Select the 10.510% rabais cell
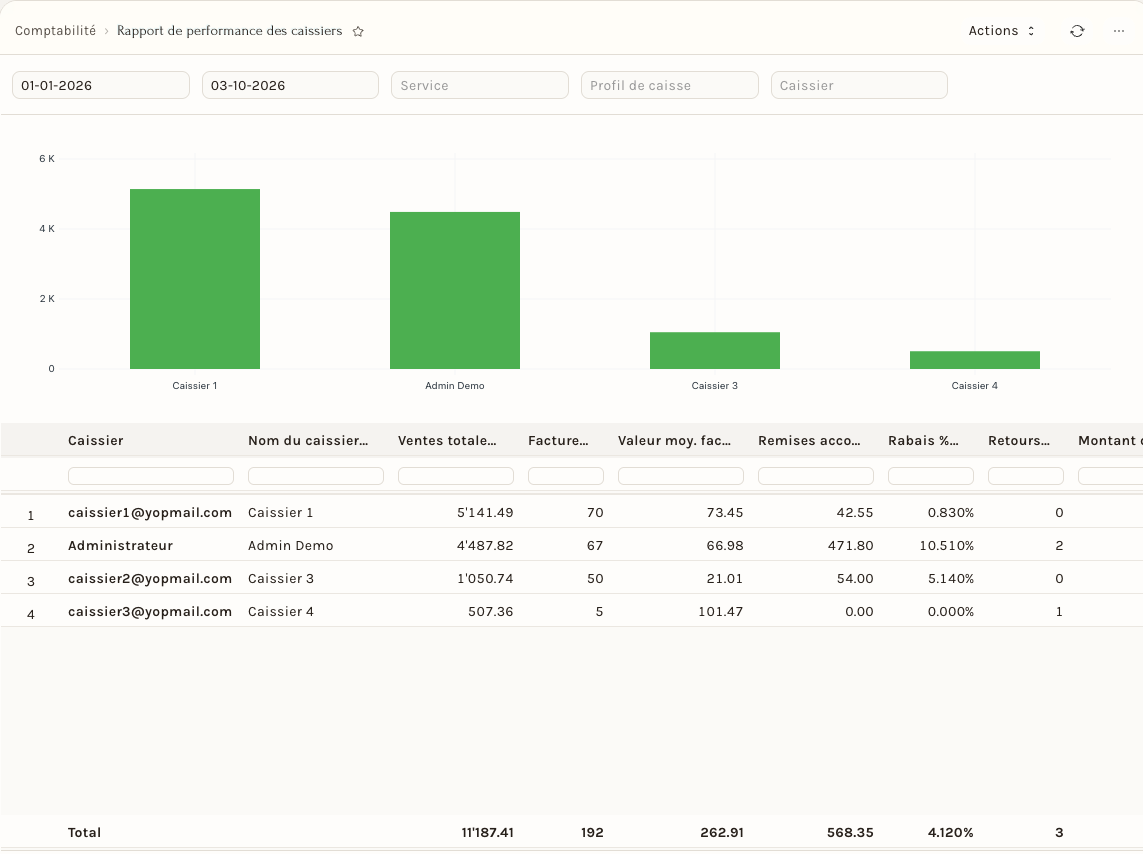The height and width of the screenshot is (854, 1143). coord(946,546)
